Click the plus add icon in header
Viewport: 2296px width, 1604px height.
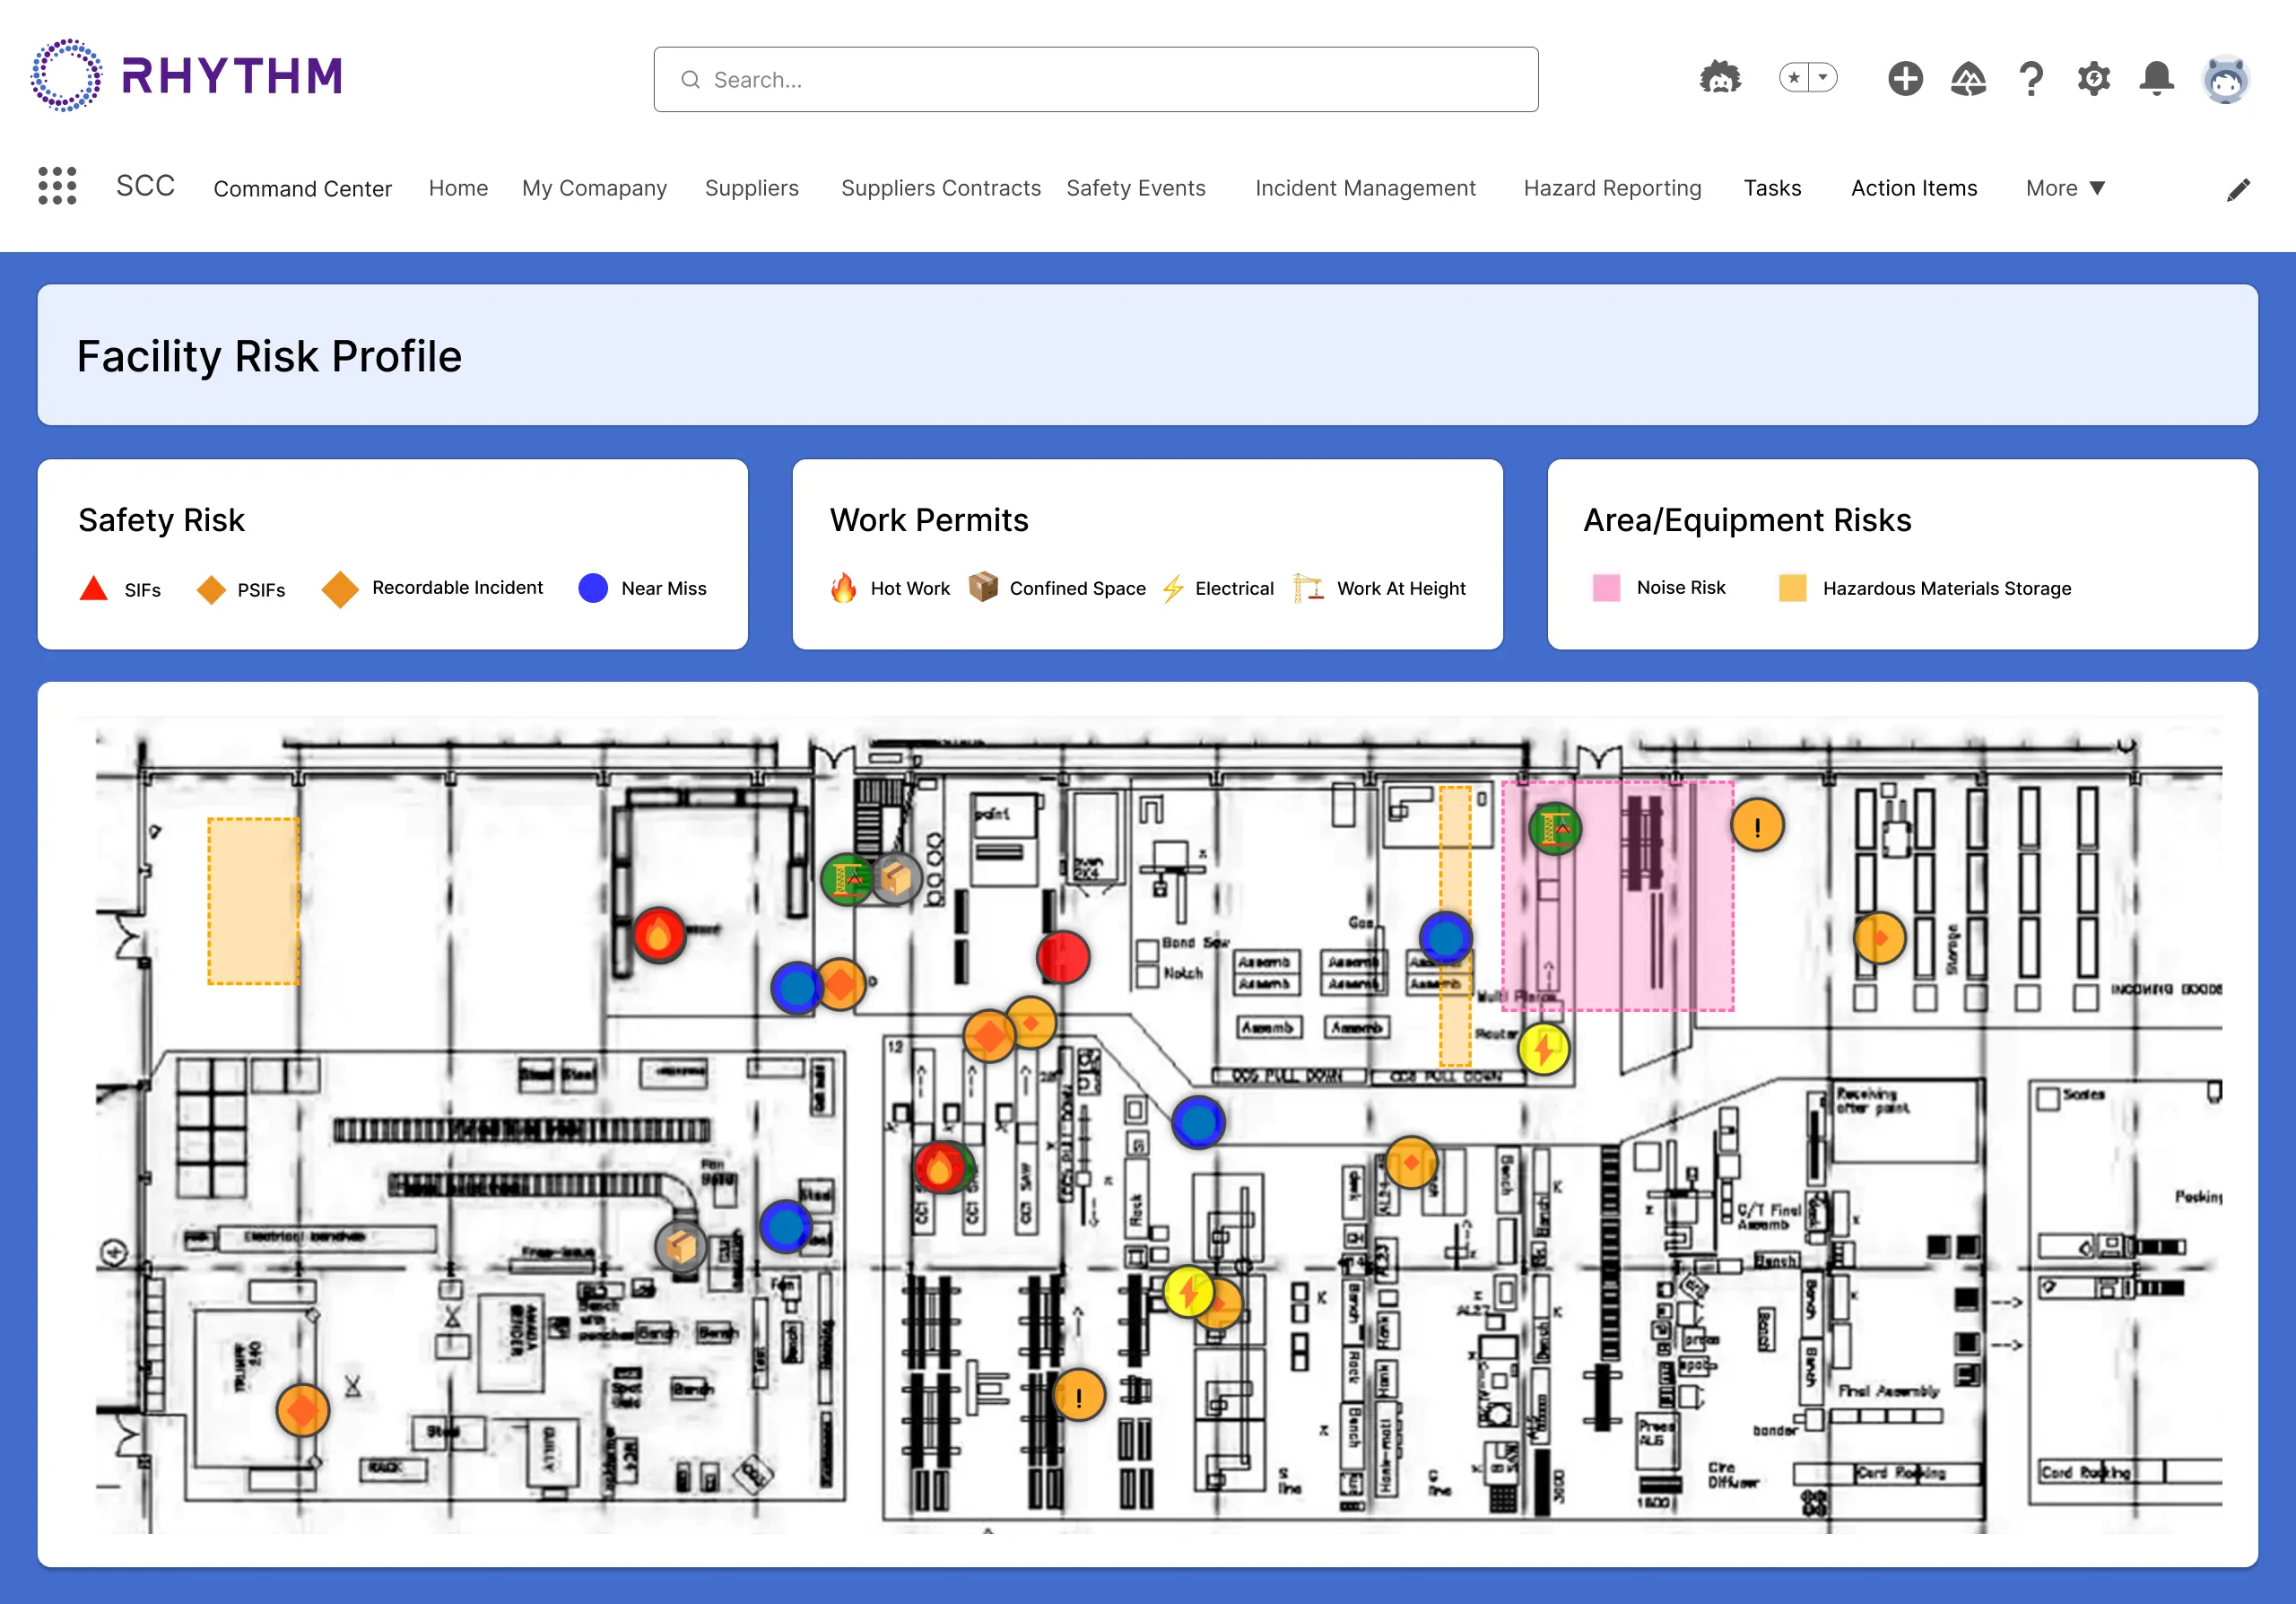(x=1905, y=78)
